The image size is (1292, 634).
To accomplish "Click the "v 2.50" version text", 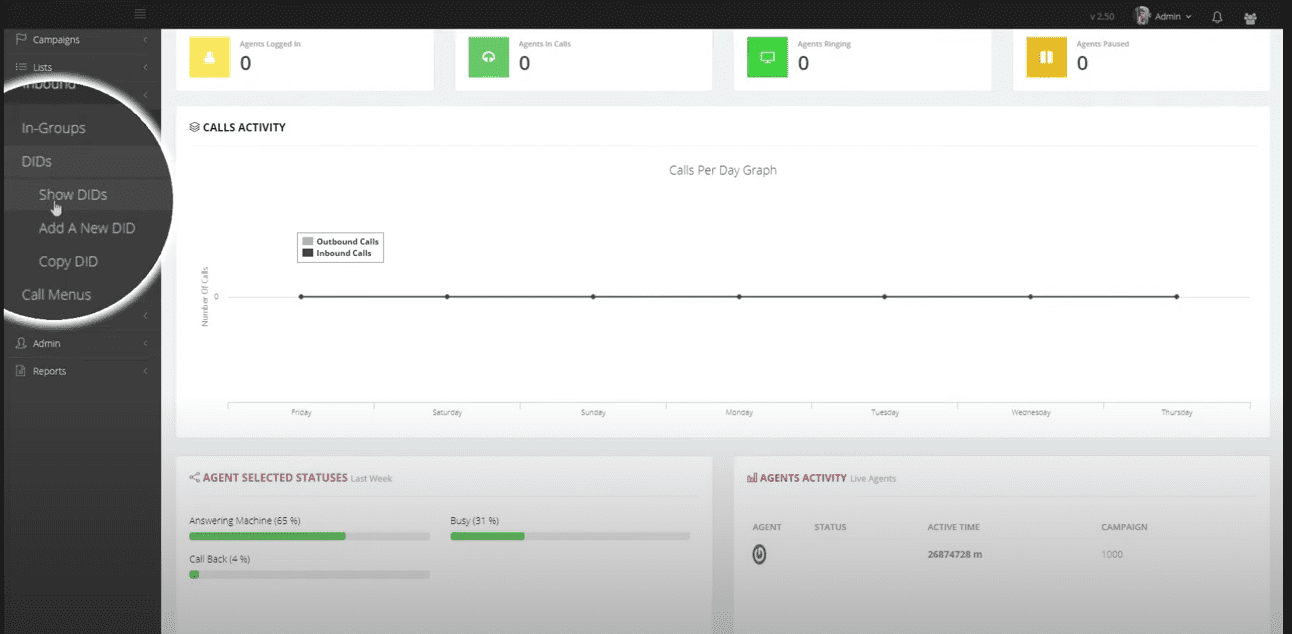I will [1102, 17].
